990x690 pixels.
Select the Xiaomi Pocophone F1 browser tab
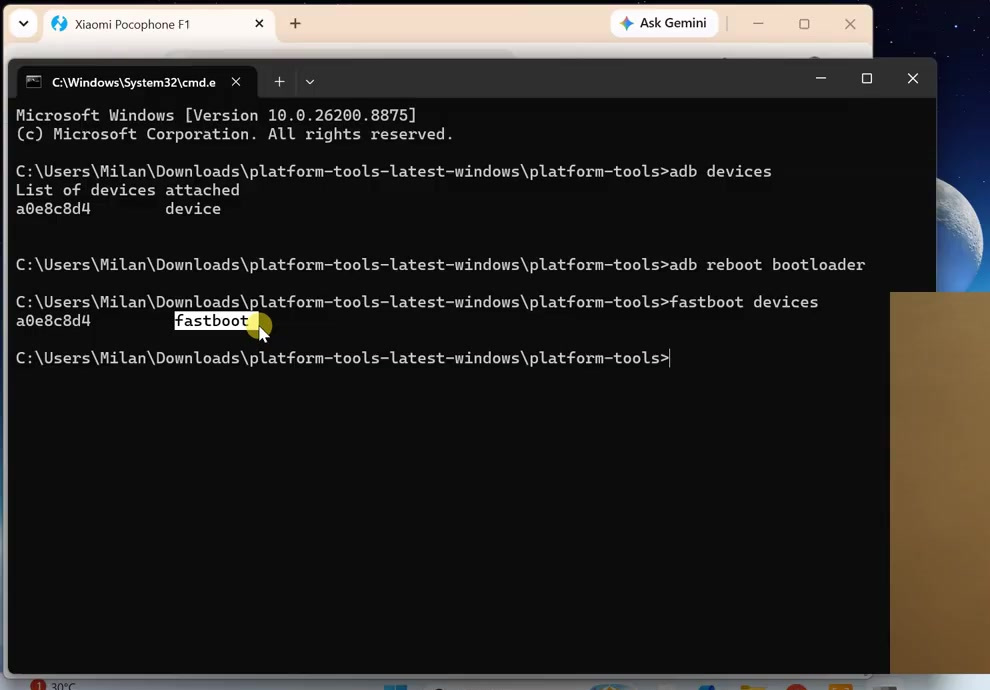click(159, 24)
